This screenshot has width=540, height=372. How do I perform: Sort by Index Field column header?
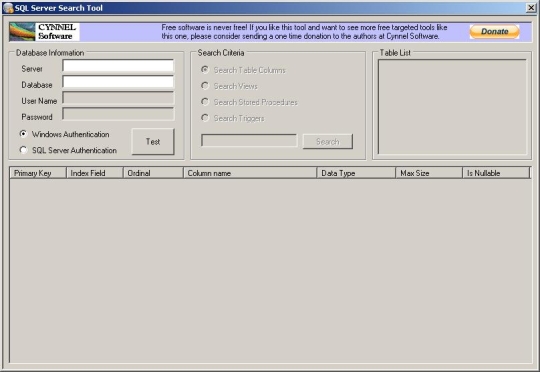point(95,173)
